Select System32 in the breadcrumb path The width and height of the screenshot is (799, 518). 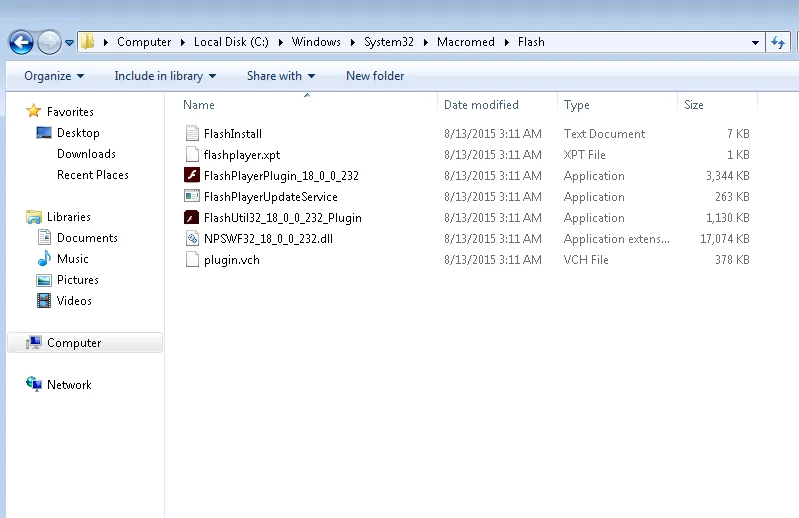click(389, 42)
